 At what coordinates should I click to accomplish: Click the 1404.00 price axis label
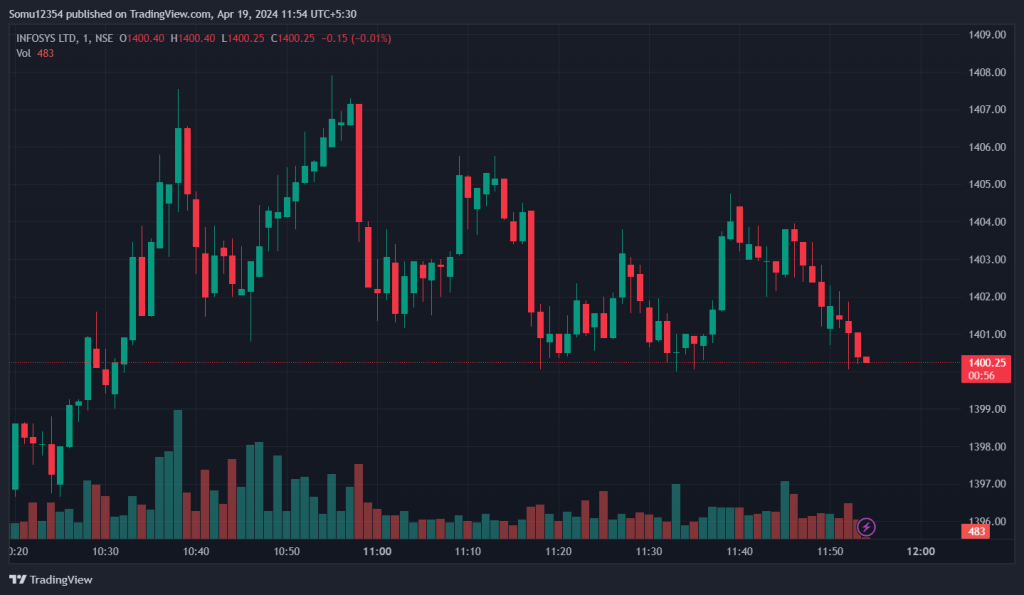click(x=987, y=222)
